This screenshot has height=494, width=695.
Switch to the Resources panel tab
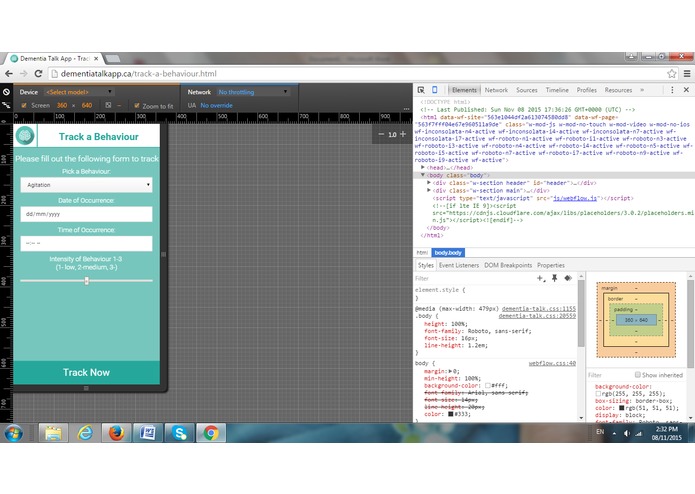618,90
